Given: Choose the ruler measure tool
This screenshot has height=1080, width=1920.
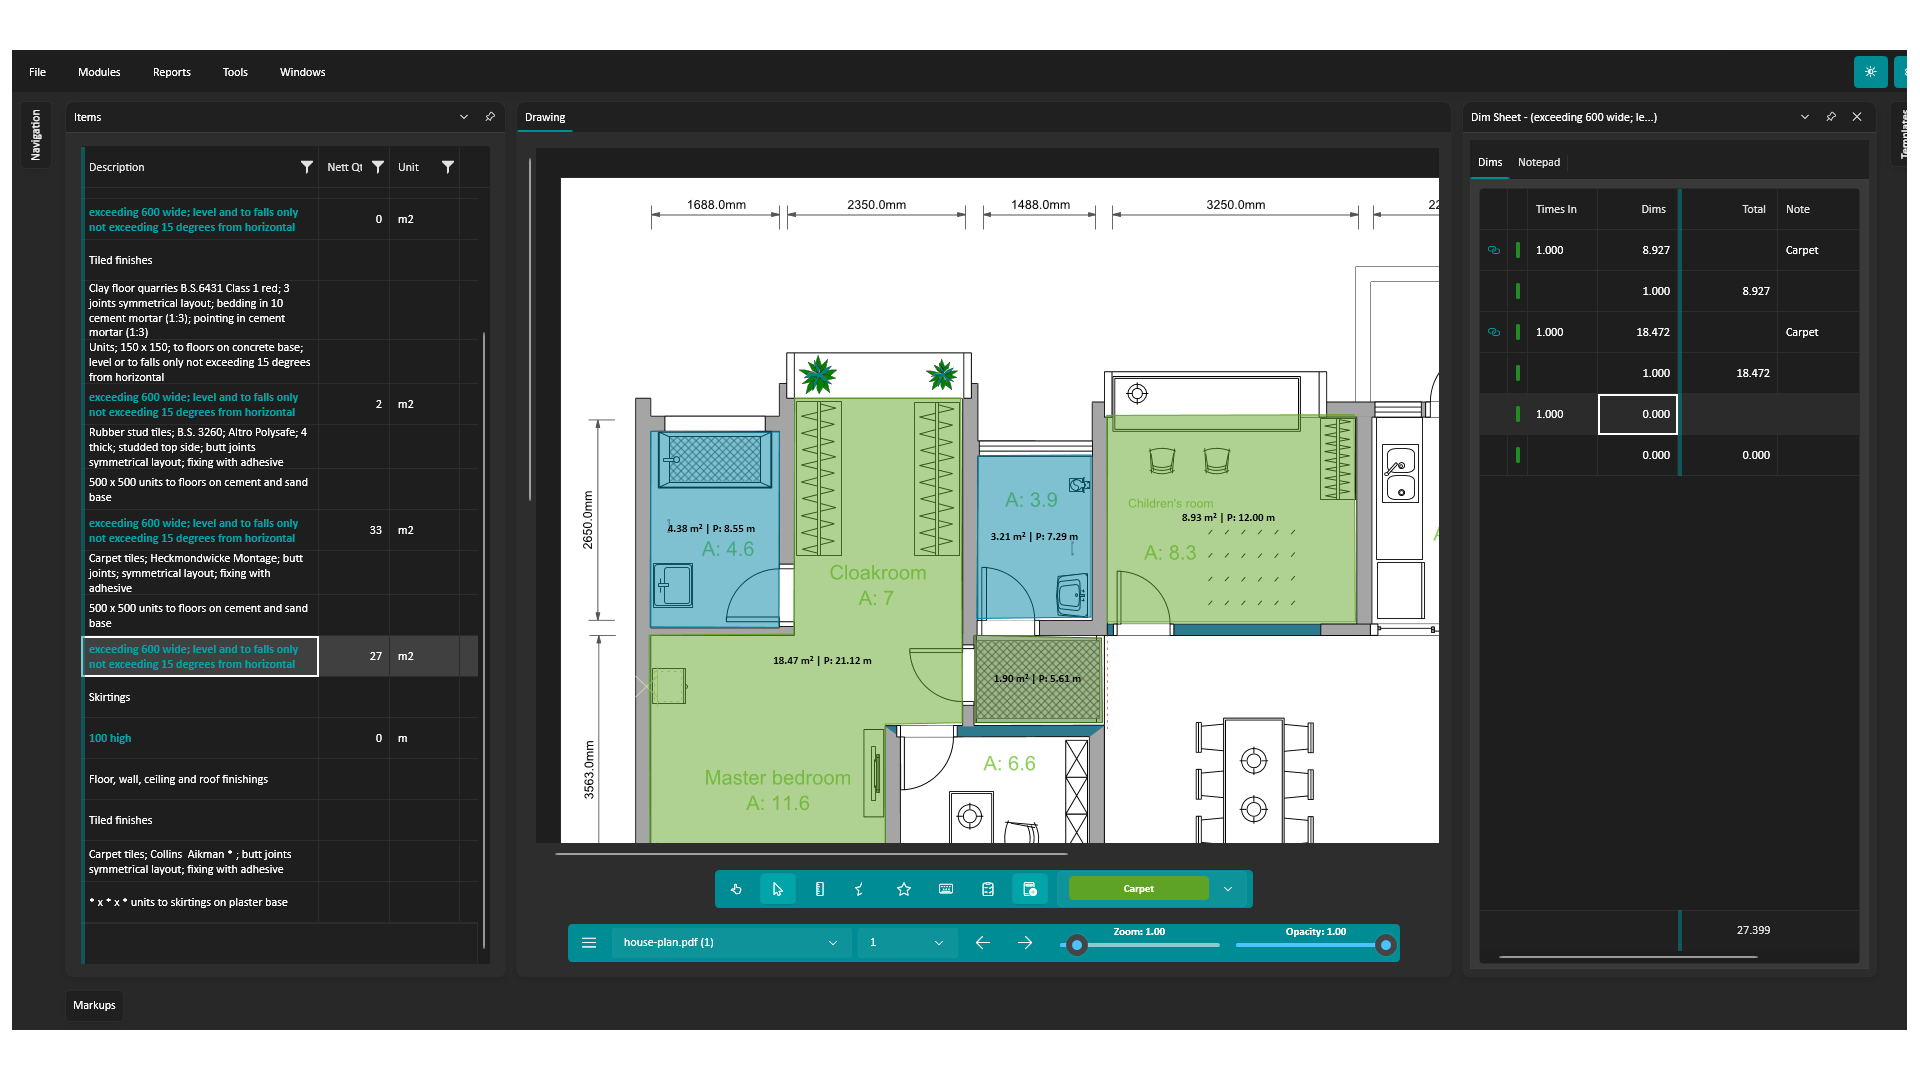Looking at the screenshot, I should 820,889.
